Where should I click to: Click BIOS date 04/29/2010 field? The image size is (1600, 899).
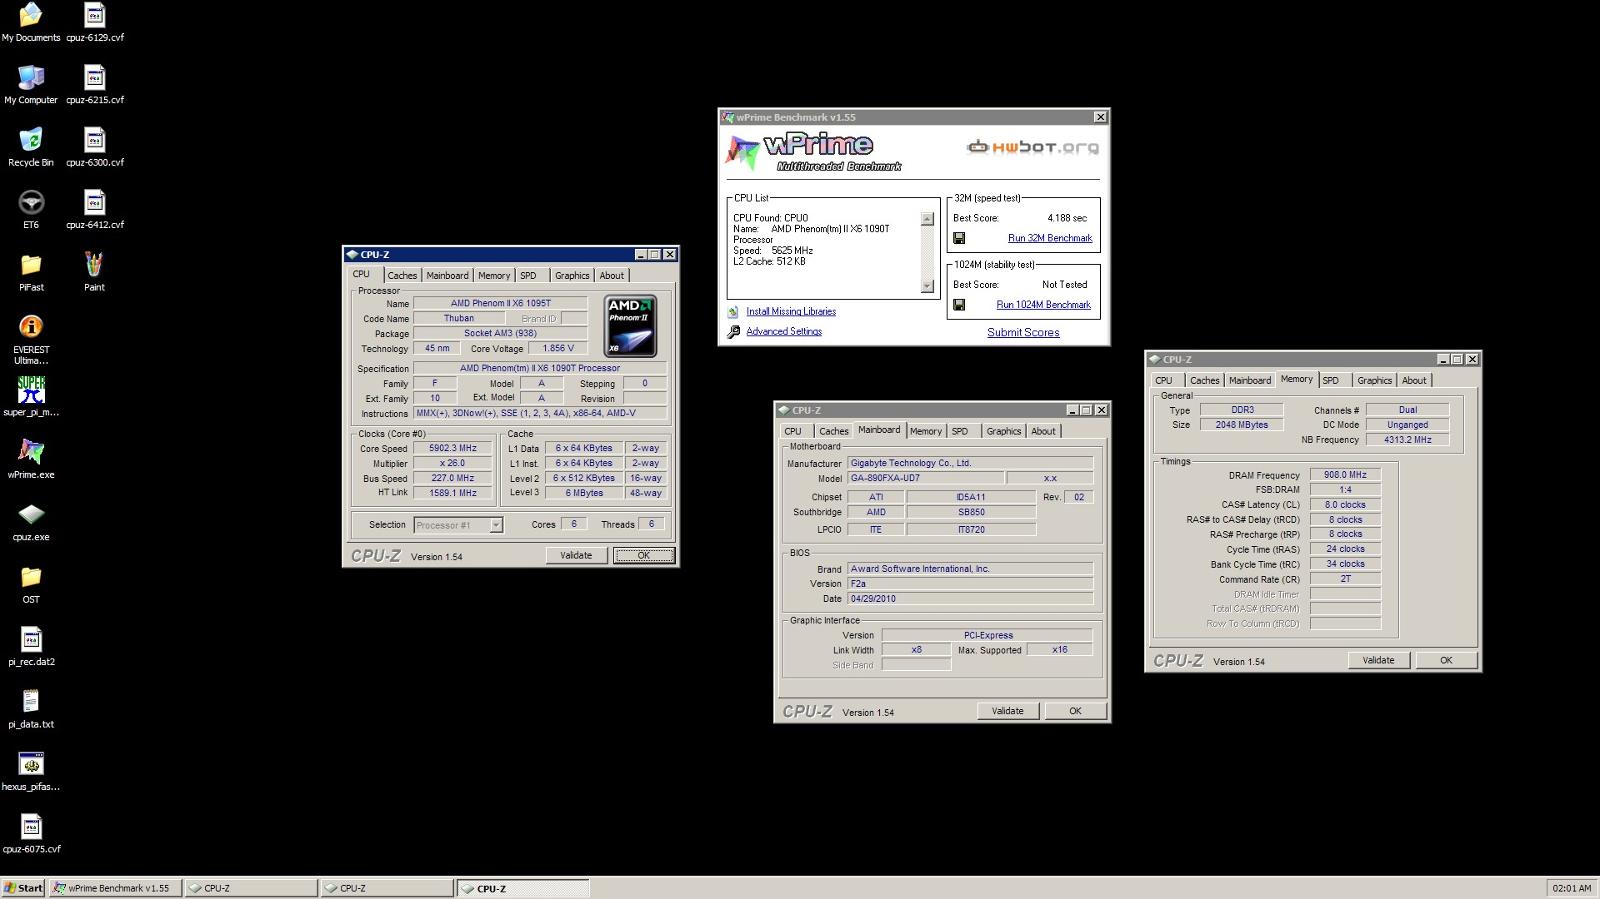[x=970, y=599]
